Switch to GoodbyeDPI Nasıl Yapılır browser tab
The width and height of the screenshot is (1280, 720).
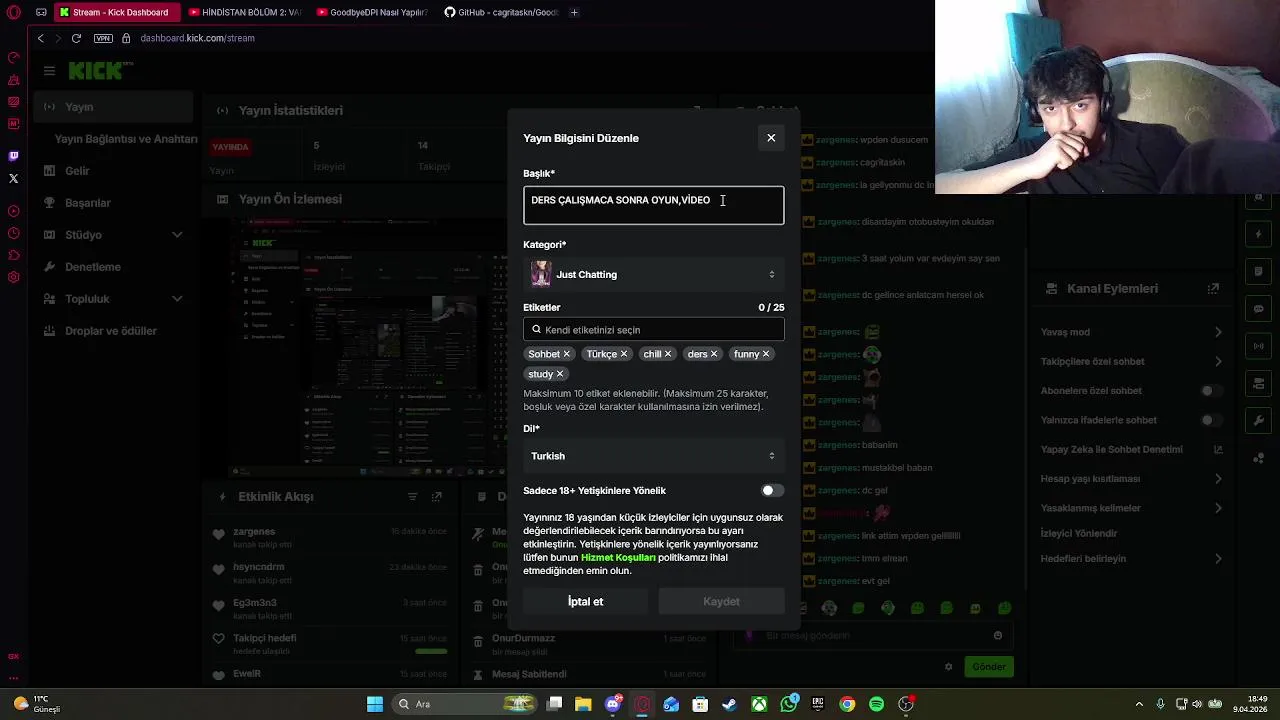pos(372,12)
